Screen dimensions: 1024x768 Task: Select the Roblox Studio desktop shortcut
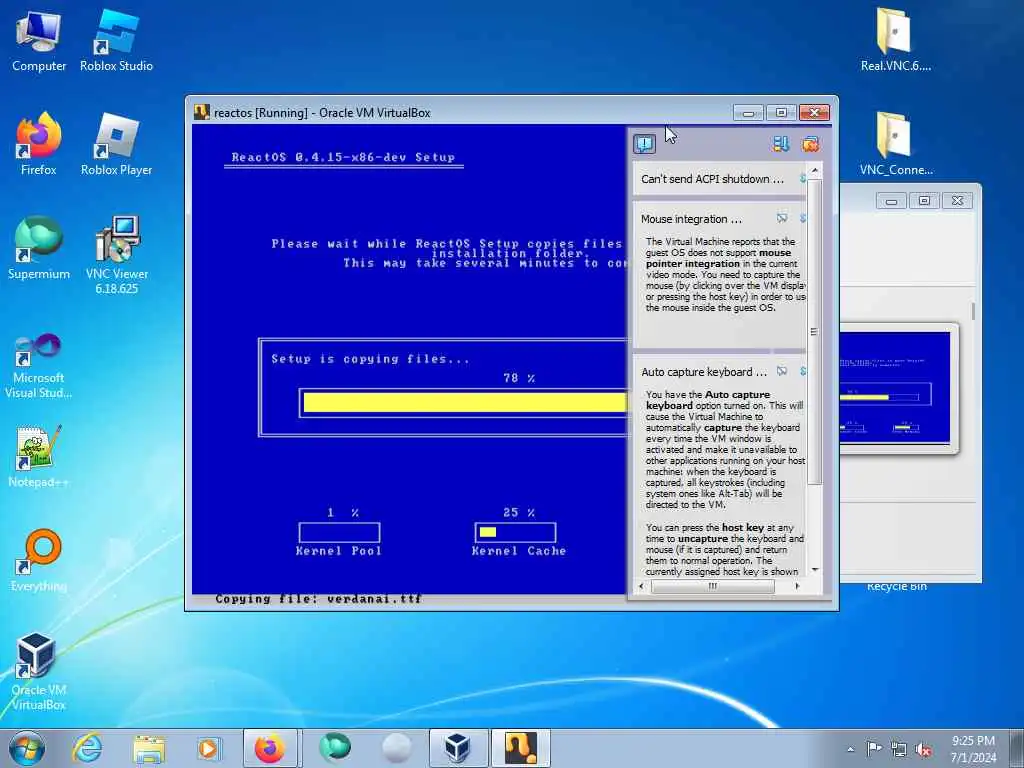click(x=116, y=40)
